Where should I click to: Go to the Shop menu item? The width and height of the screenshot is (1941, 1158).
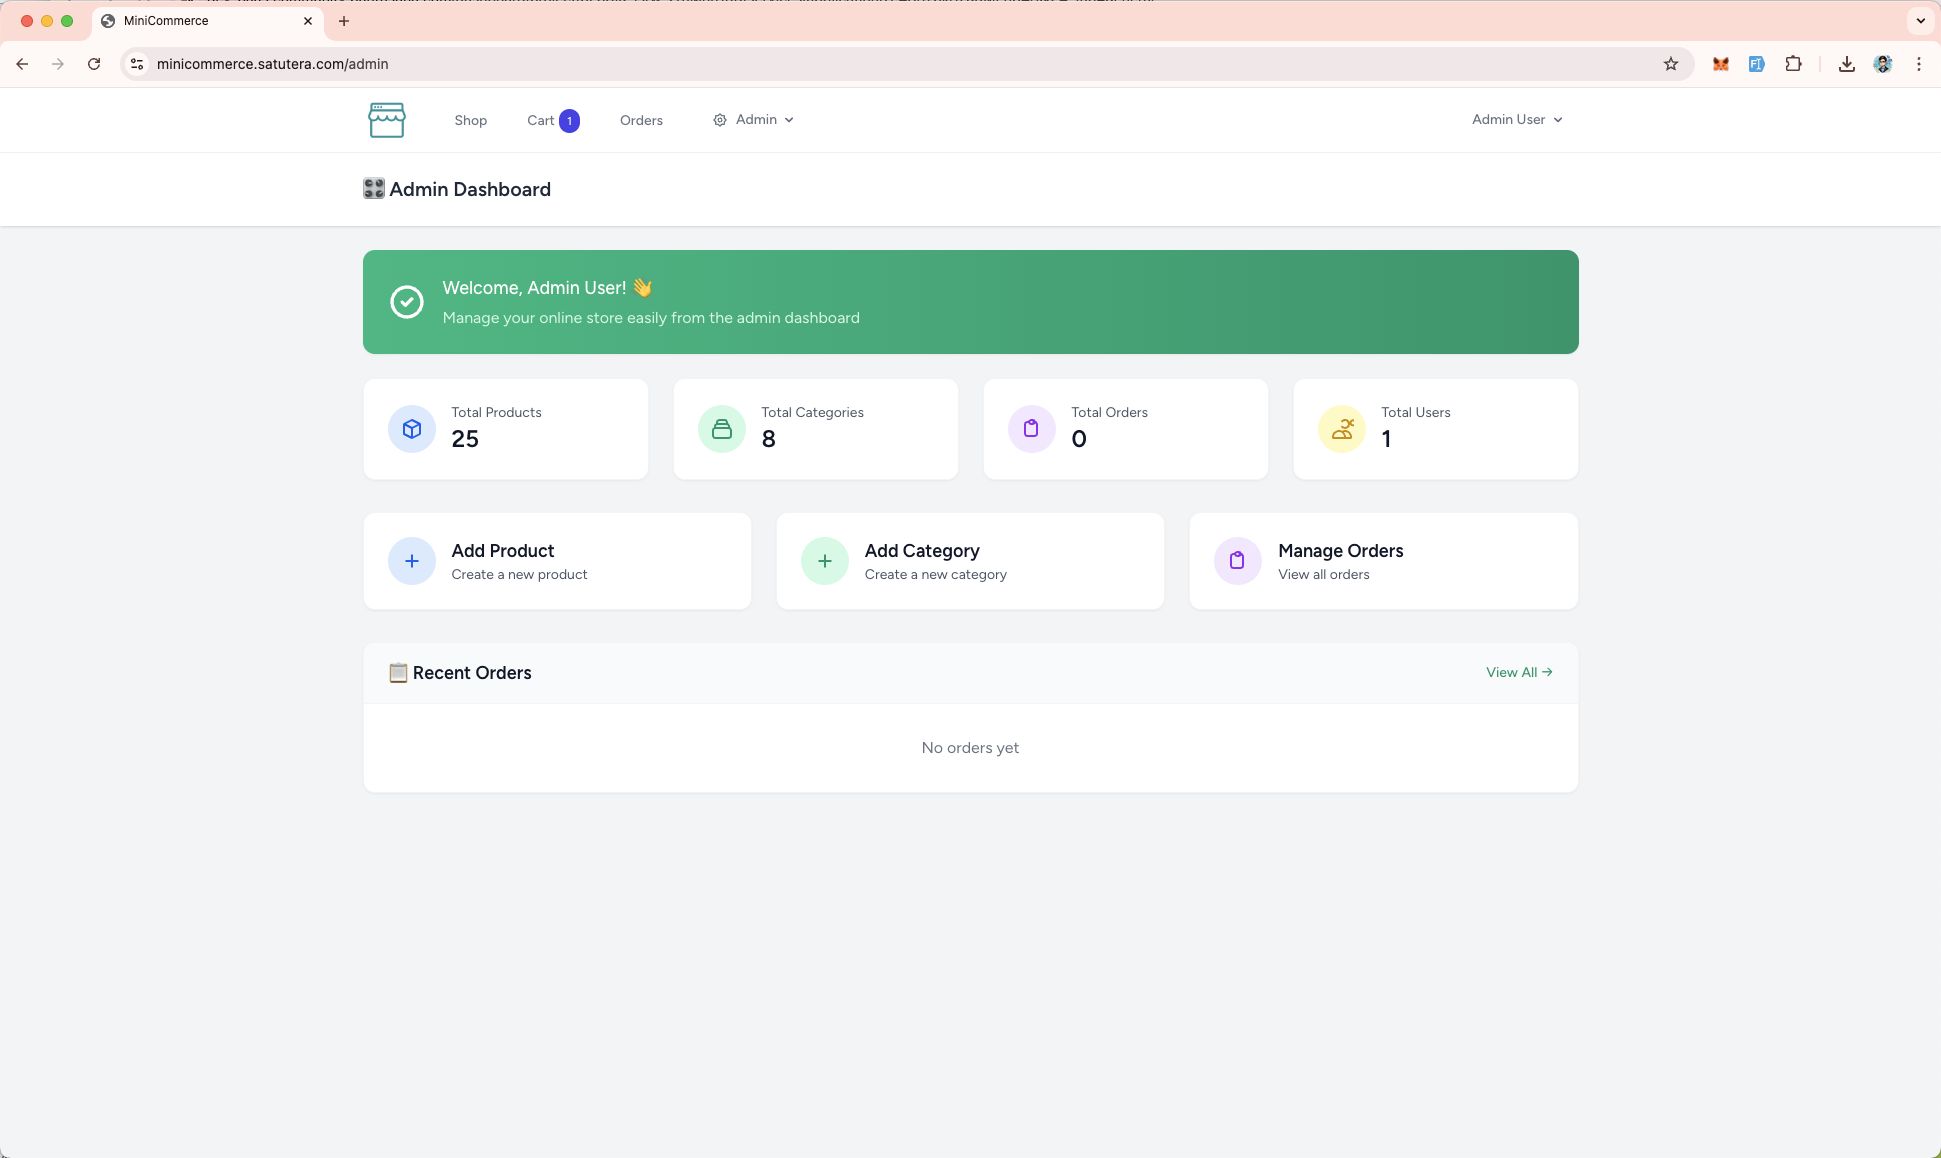[470, 120]
